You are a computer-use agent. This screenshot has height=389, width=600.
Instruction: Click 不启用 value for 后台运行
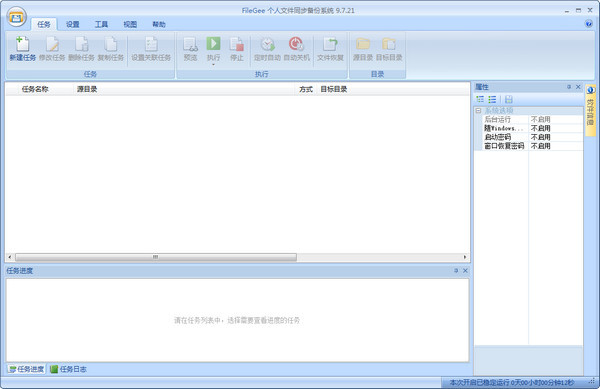pos(540,119)
